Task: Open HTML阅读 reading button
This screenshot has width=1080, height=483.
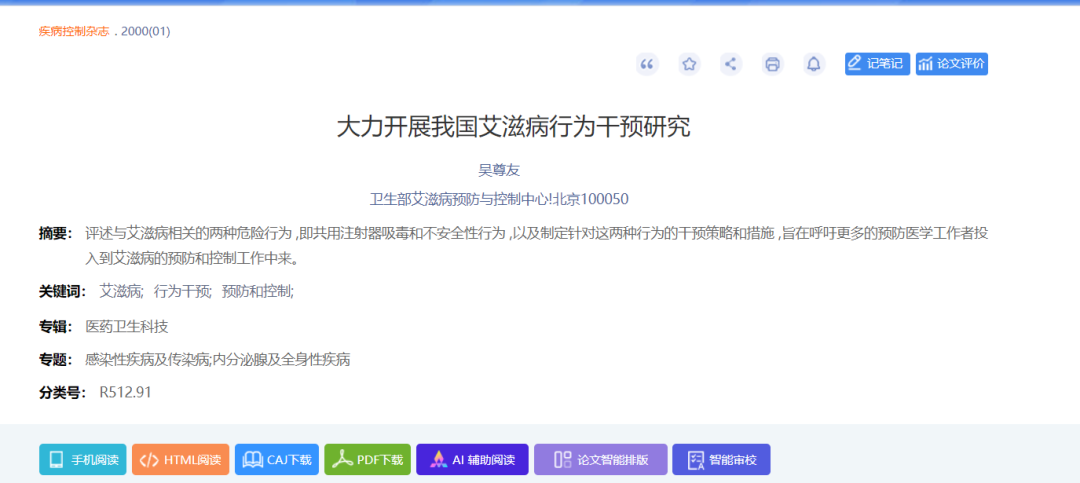Action: pyautogui.click(x=180, y=460)
